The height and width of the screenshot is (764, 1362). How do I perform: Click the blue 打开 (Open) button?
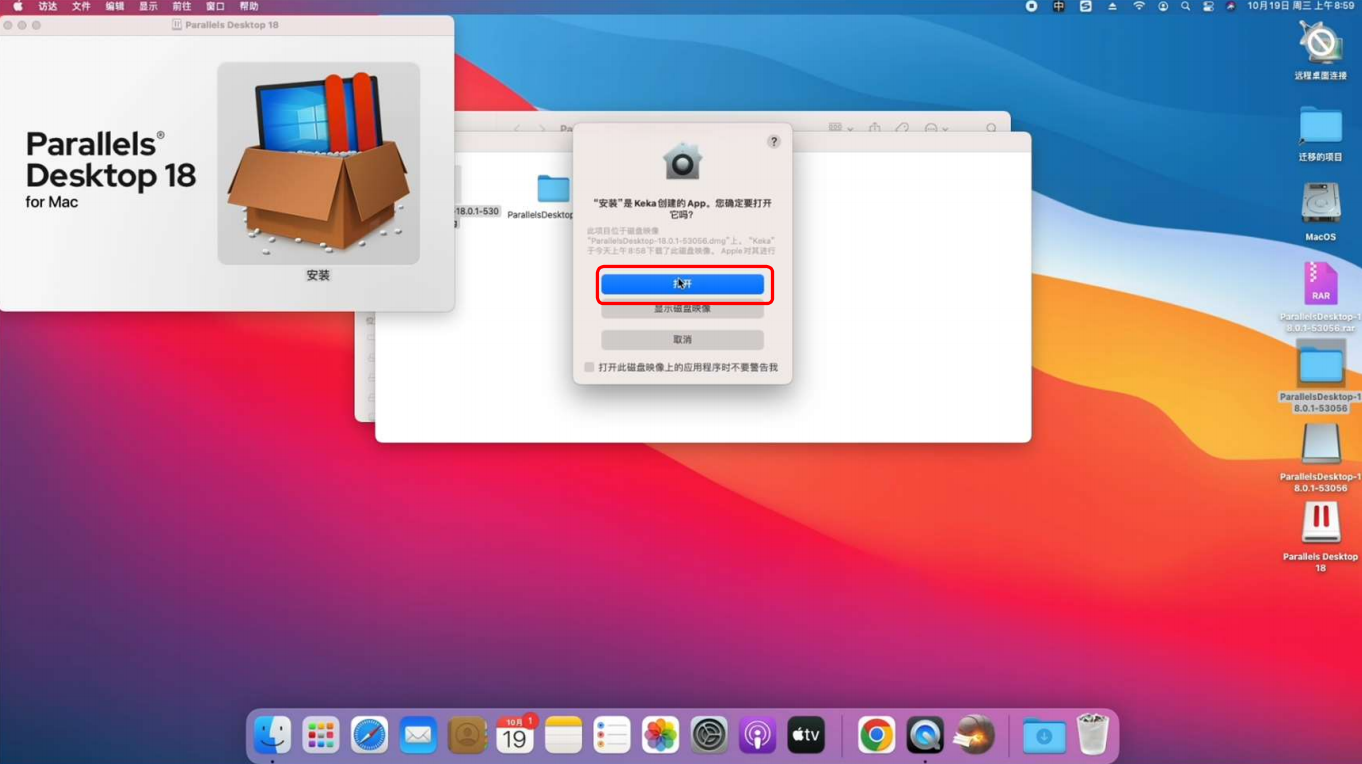pos(682,284)
